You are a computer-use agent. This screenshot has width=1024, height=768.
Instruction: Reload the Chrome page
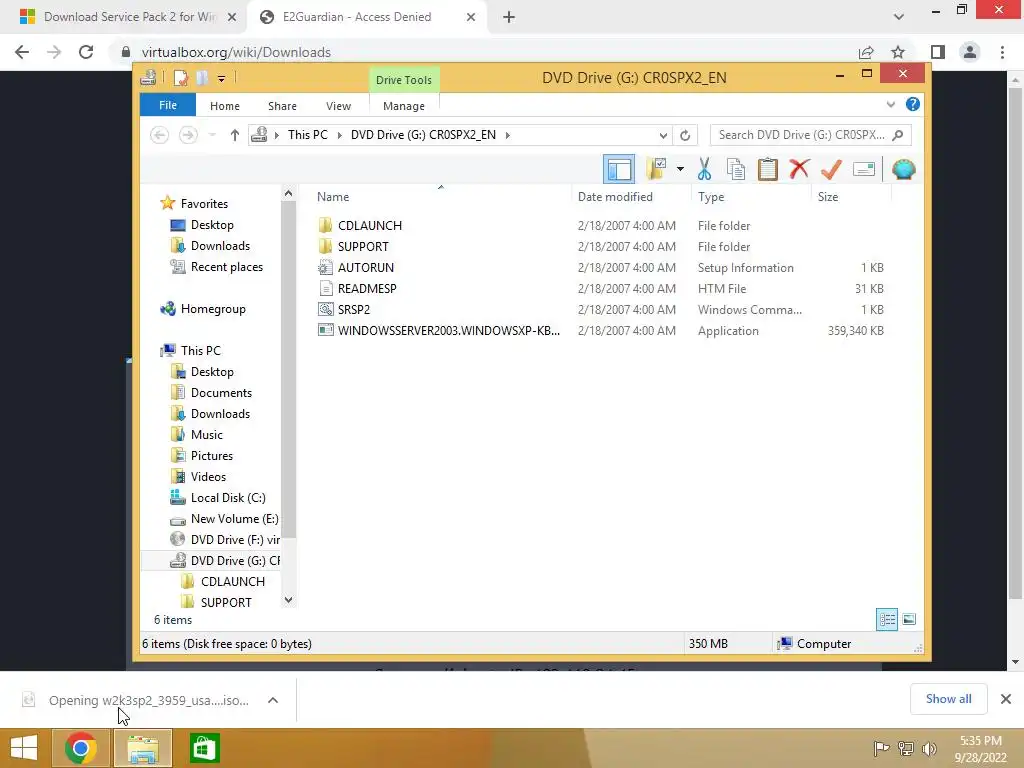pos(86,52)
